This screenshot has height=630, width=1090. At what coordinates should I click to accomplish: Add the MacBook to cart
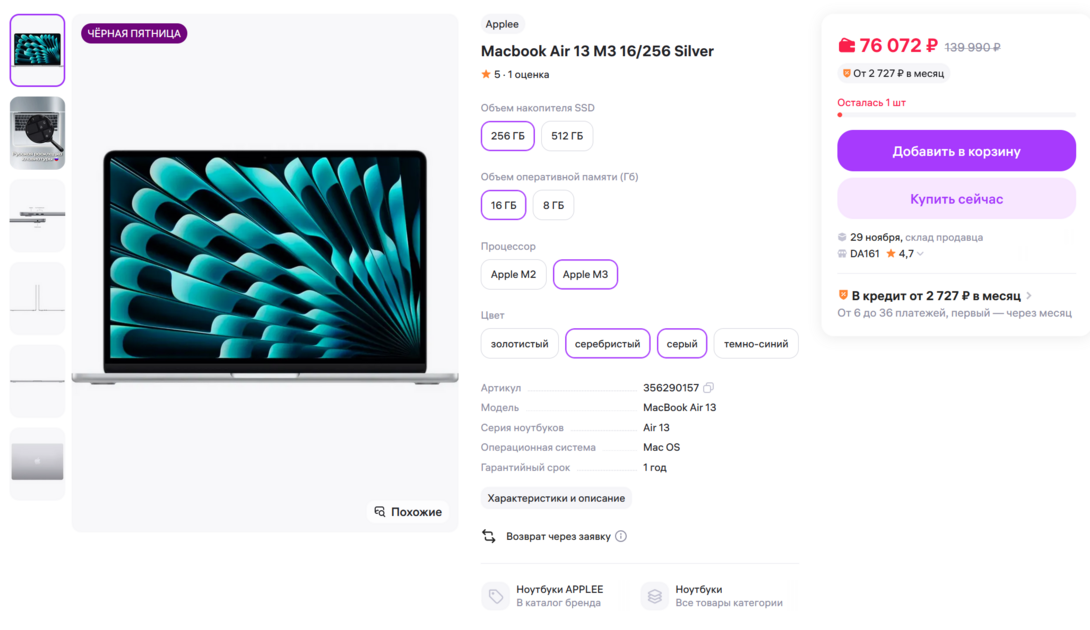tap(956, 152)
